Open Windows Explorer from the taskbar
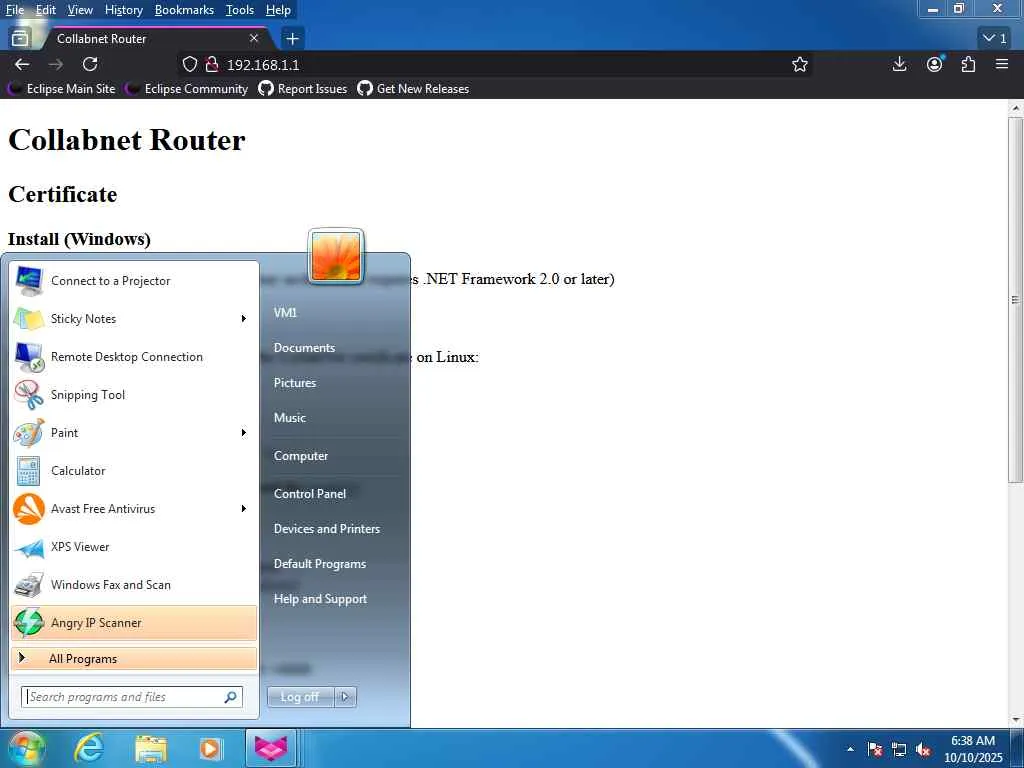1024x768 pixels. point(151,749)
